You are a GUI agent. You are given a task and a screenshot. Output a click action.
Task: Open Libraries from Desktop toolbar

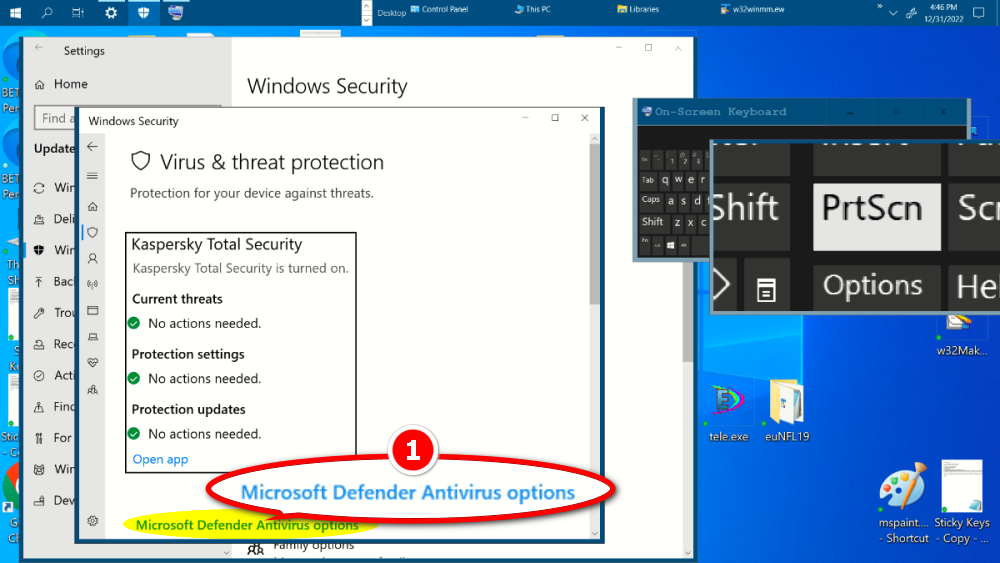tap(638, 9)
